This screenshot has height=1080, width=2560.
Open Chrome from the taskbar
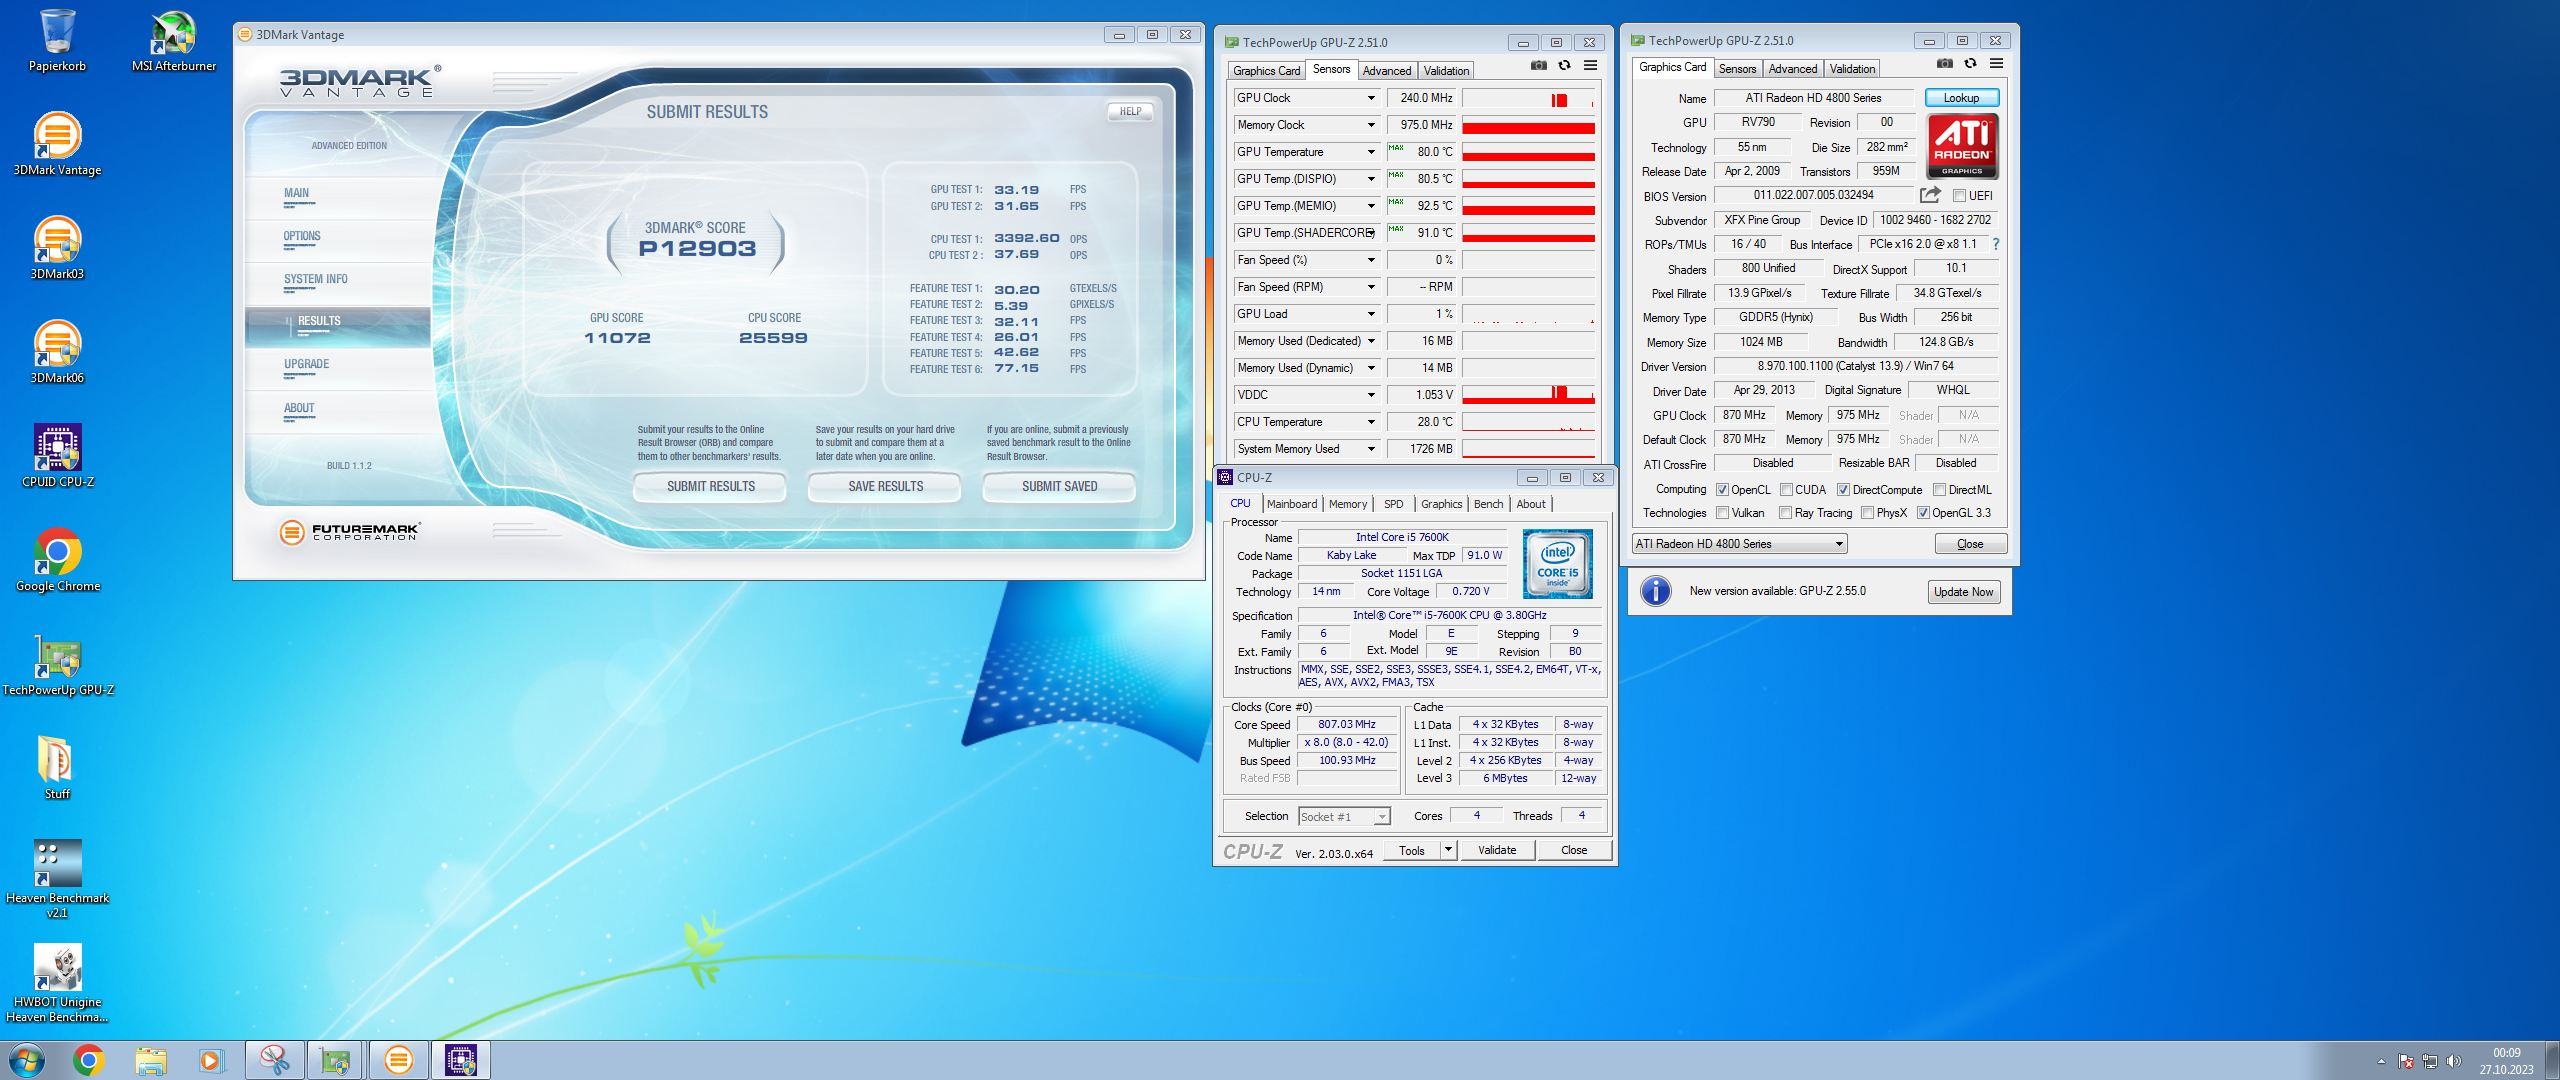pos(88,1060)
